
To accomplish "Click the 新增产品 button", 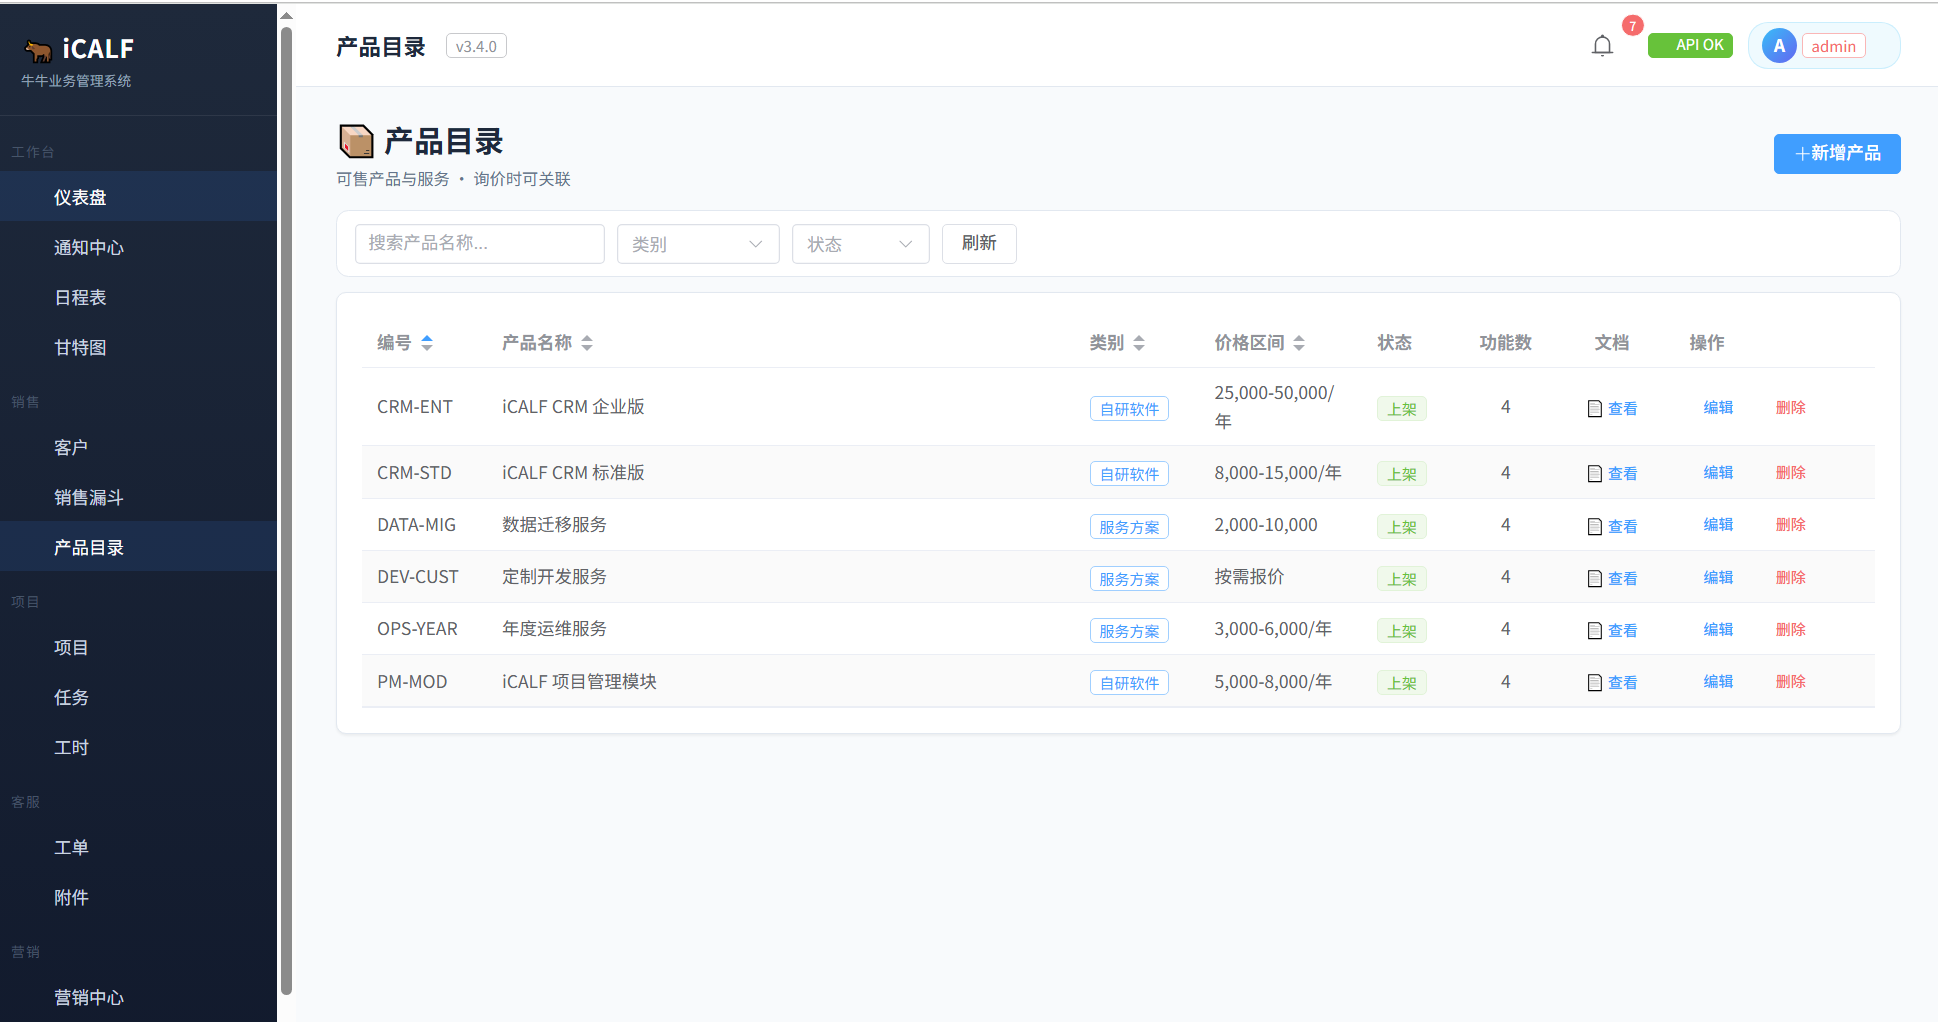I will [1837, 153].
